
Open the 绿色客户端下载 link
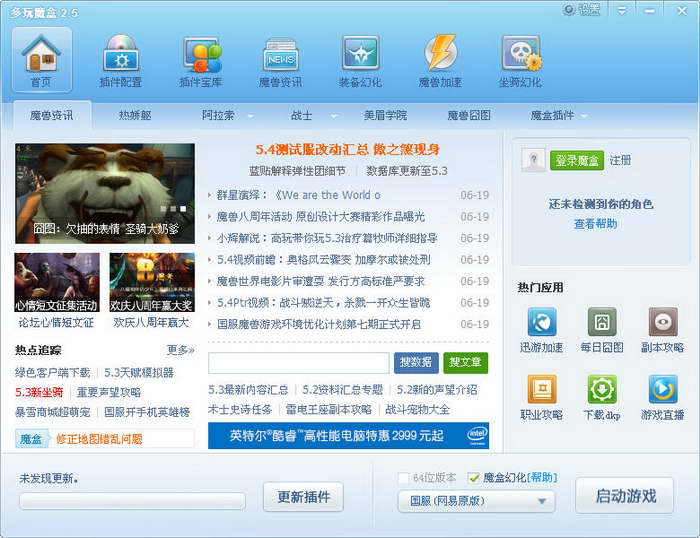click(x=52, y=373)
